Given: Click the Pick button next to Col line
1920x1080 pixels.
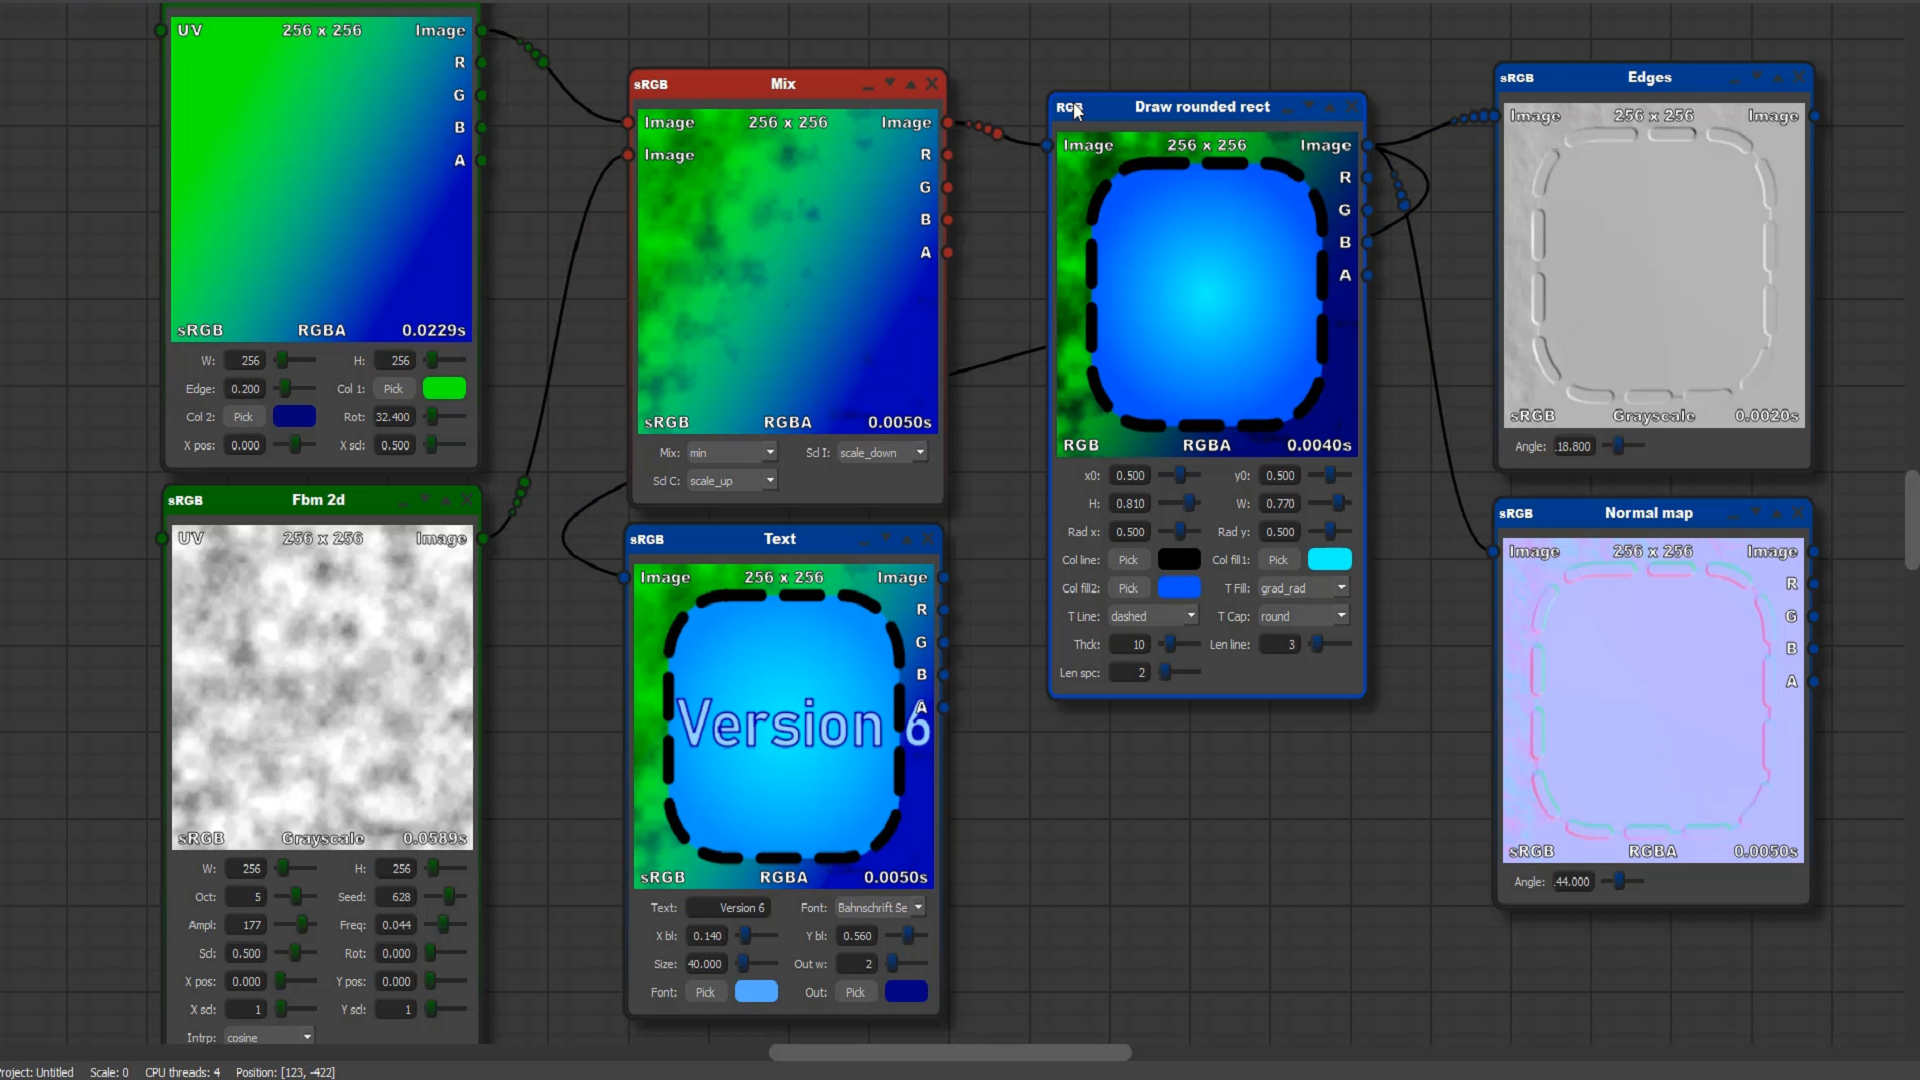Looking at the screenshot, I should (1128, 560).
